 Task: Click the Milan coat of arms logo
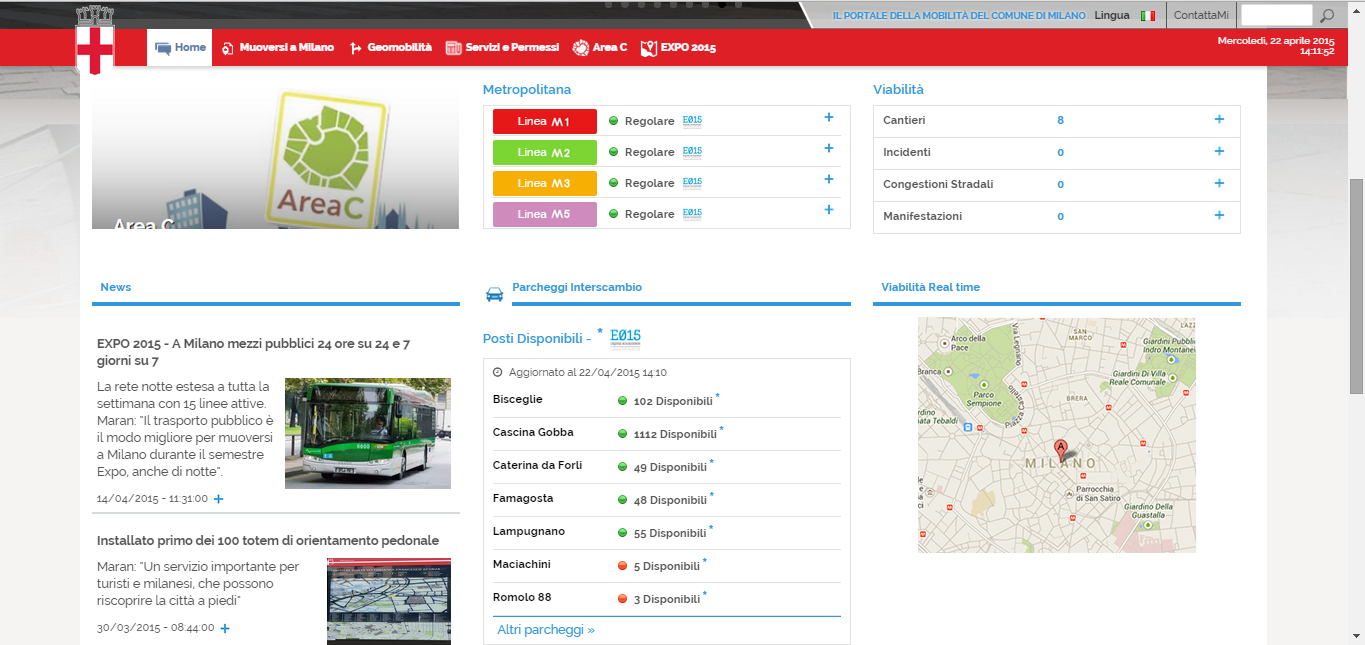tap(95, 40)
